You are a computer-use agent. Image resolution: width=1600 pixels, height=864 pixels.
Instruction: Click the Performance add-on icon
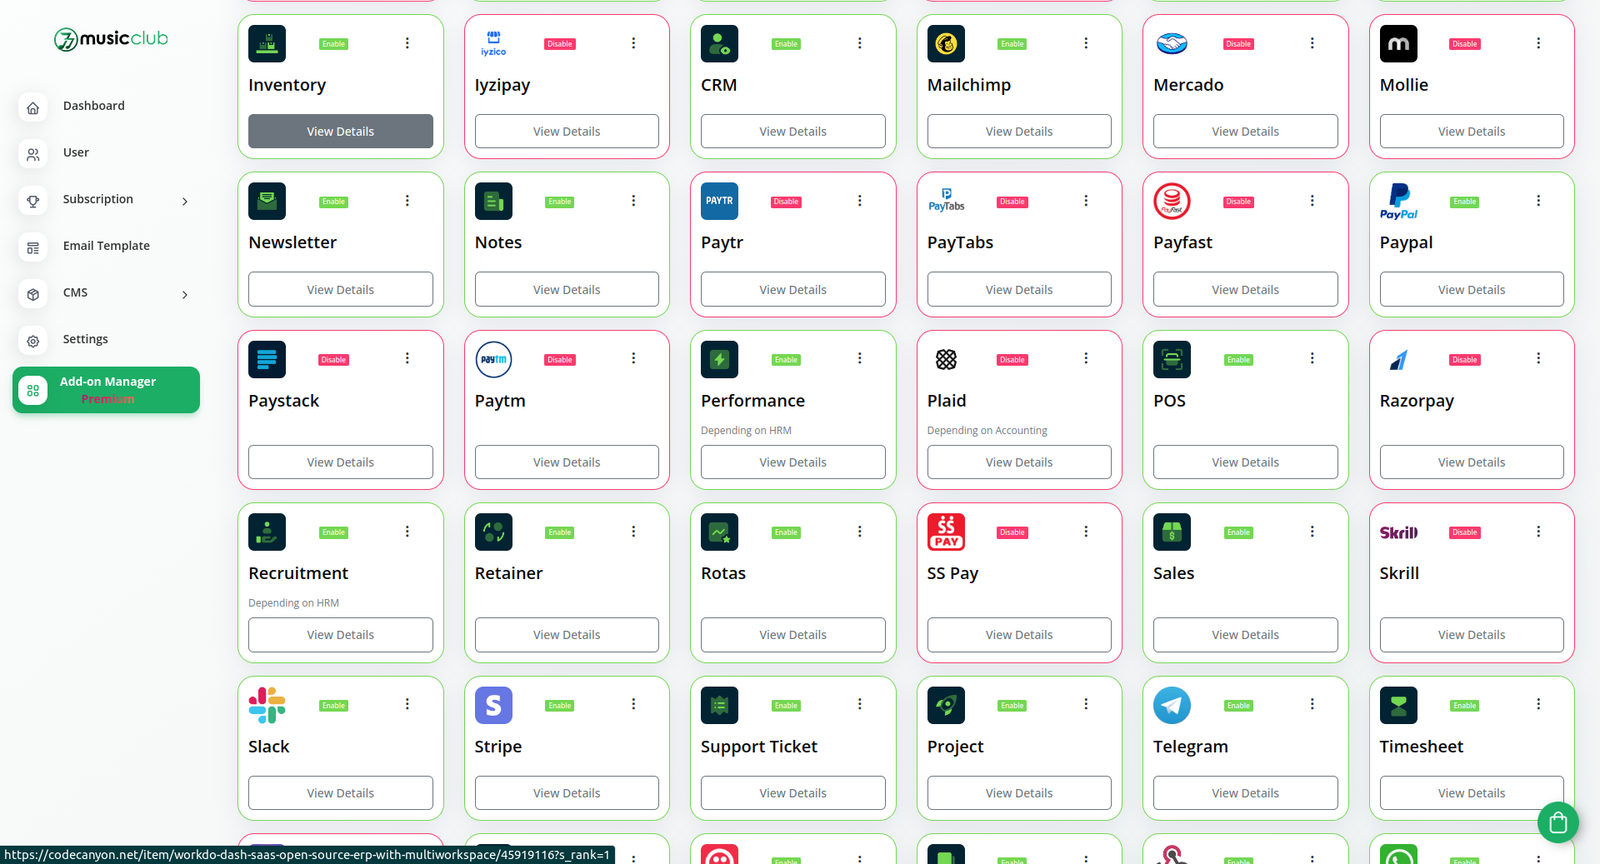point(719,359)
